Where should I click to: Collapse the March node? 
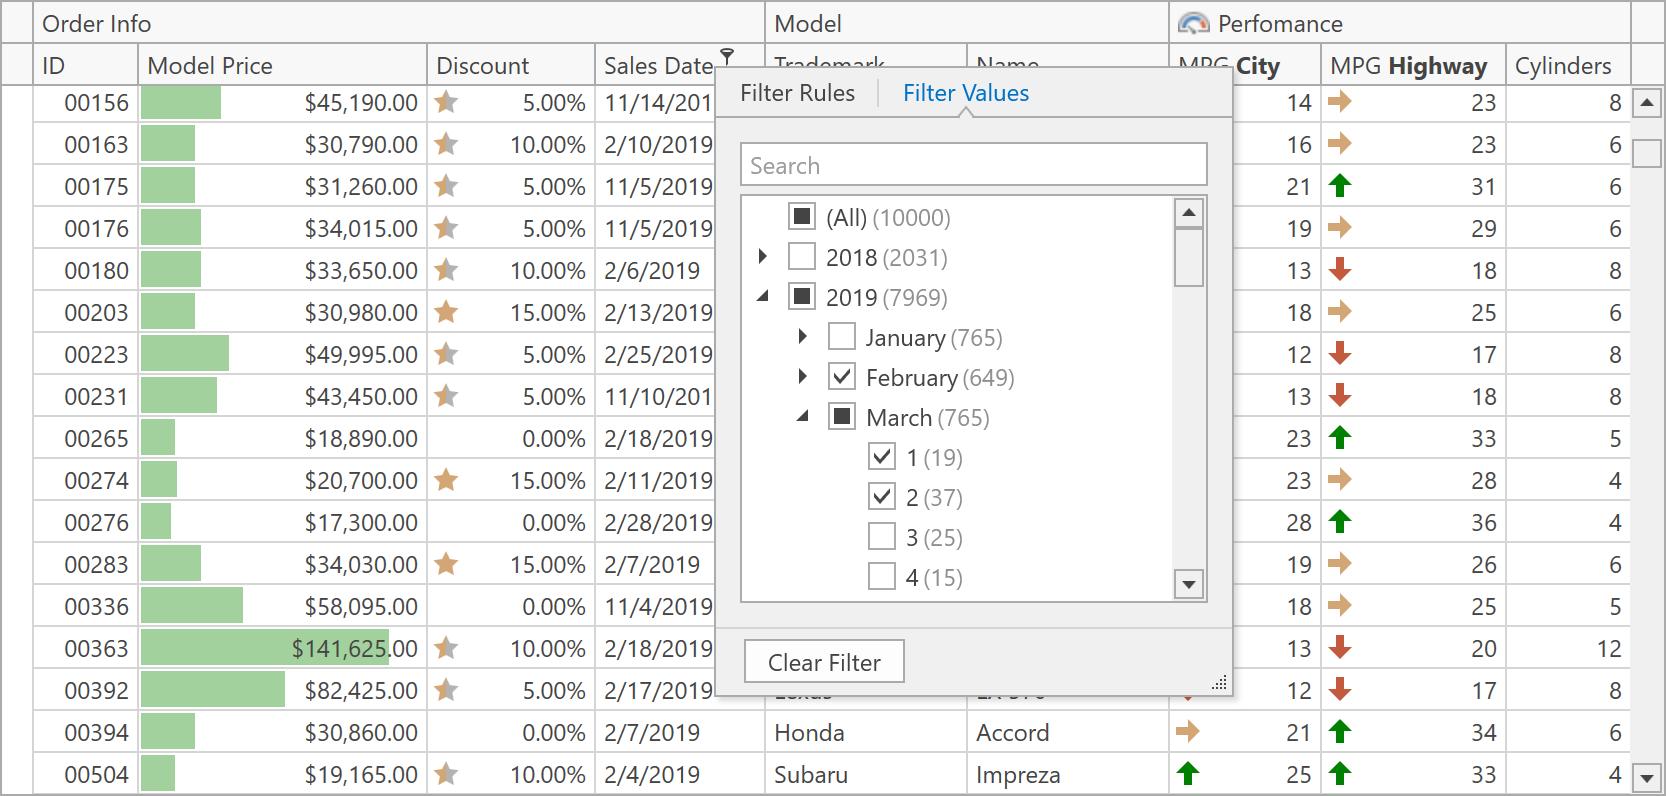(803, 417)
